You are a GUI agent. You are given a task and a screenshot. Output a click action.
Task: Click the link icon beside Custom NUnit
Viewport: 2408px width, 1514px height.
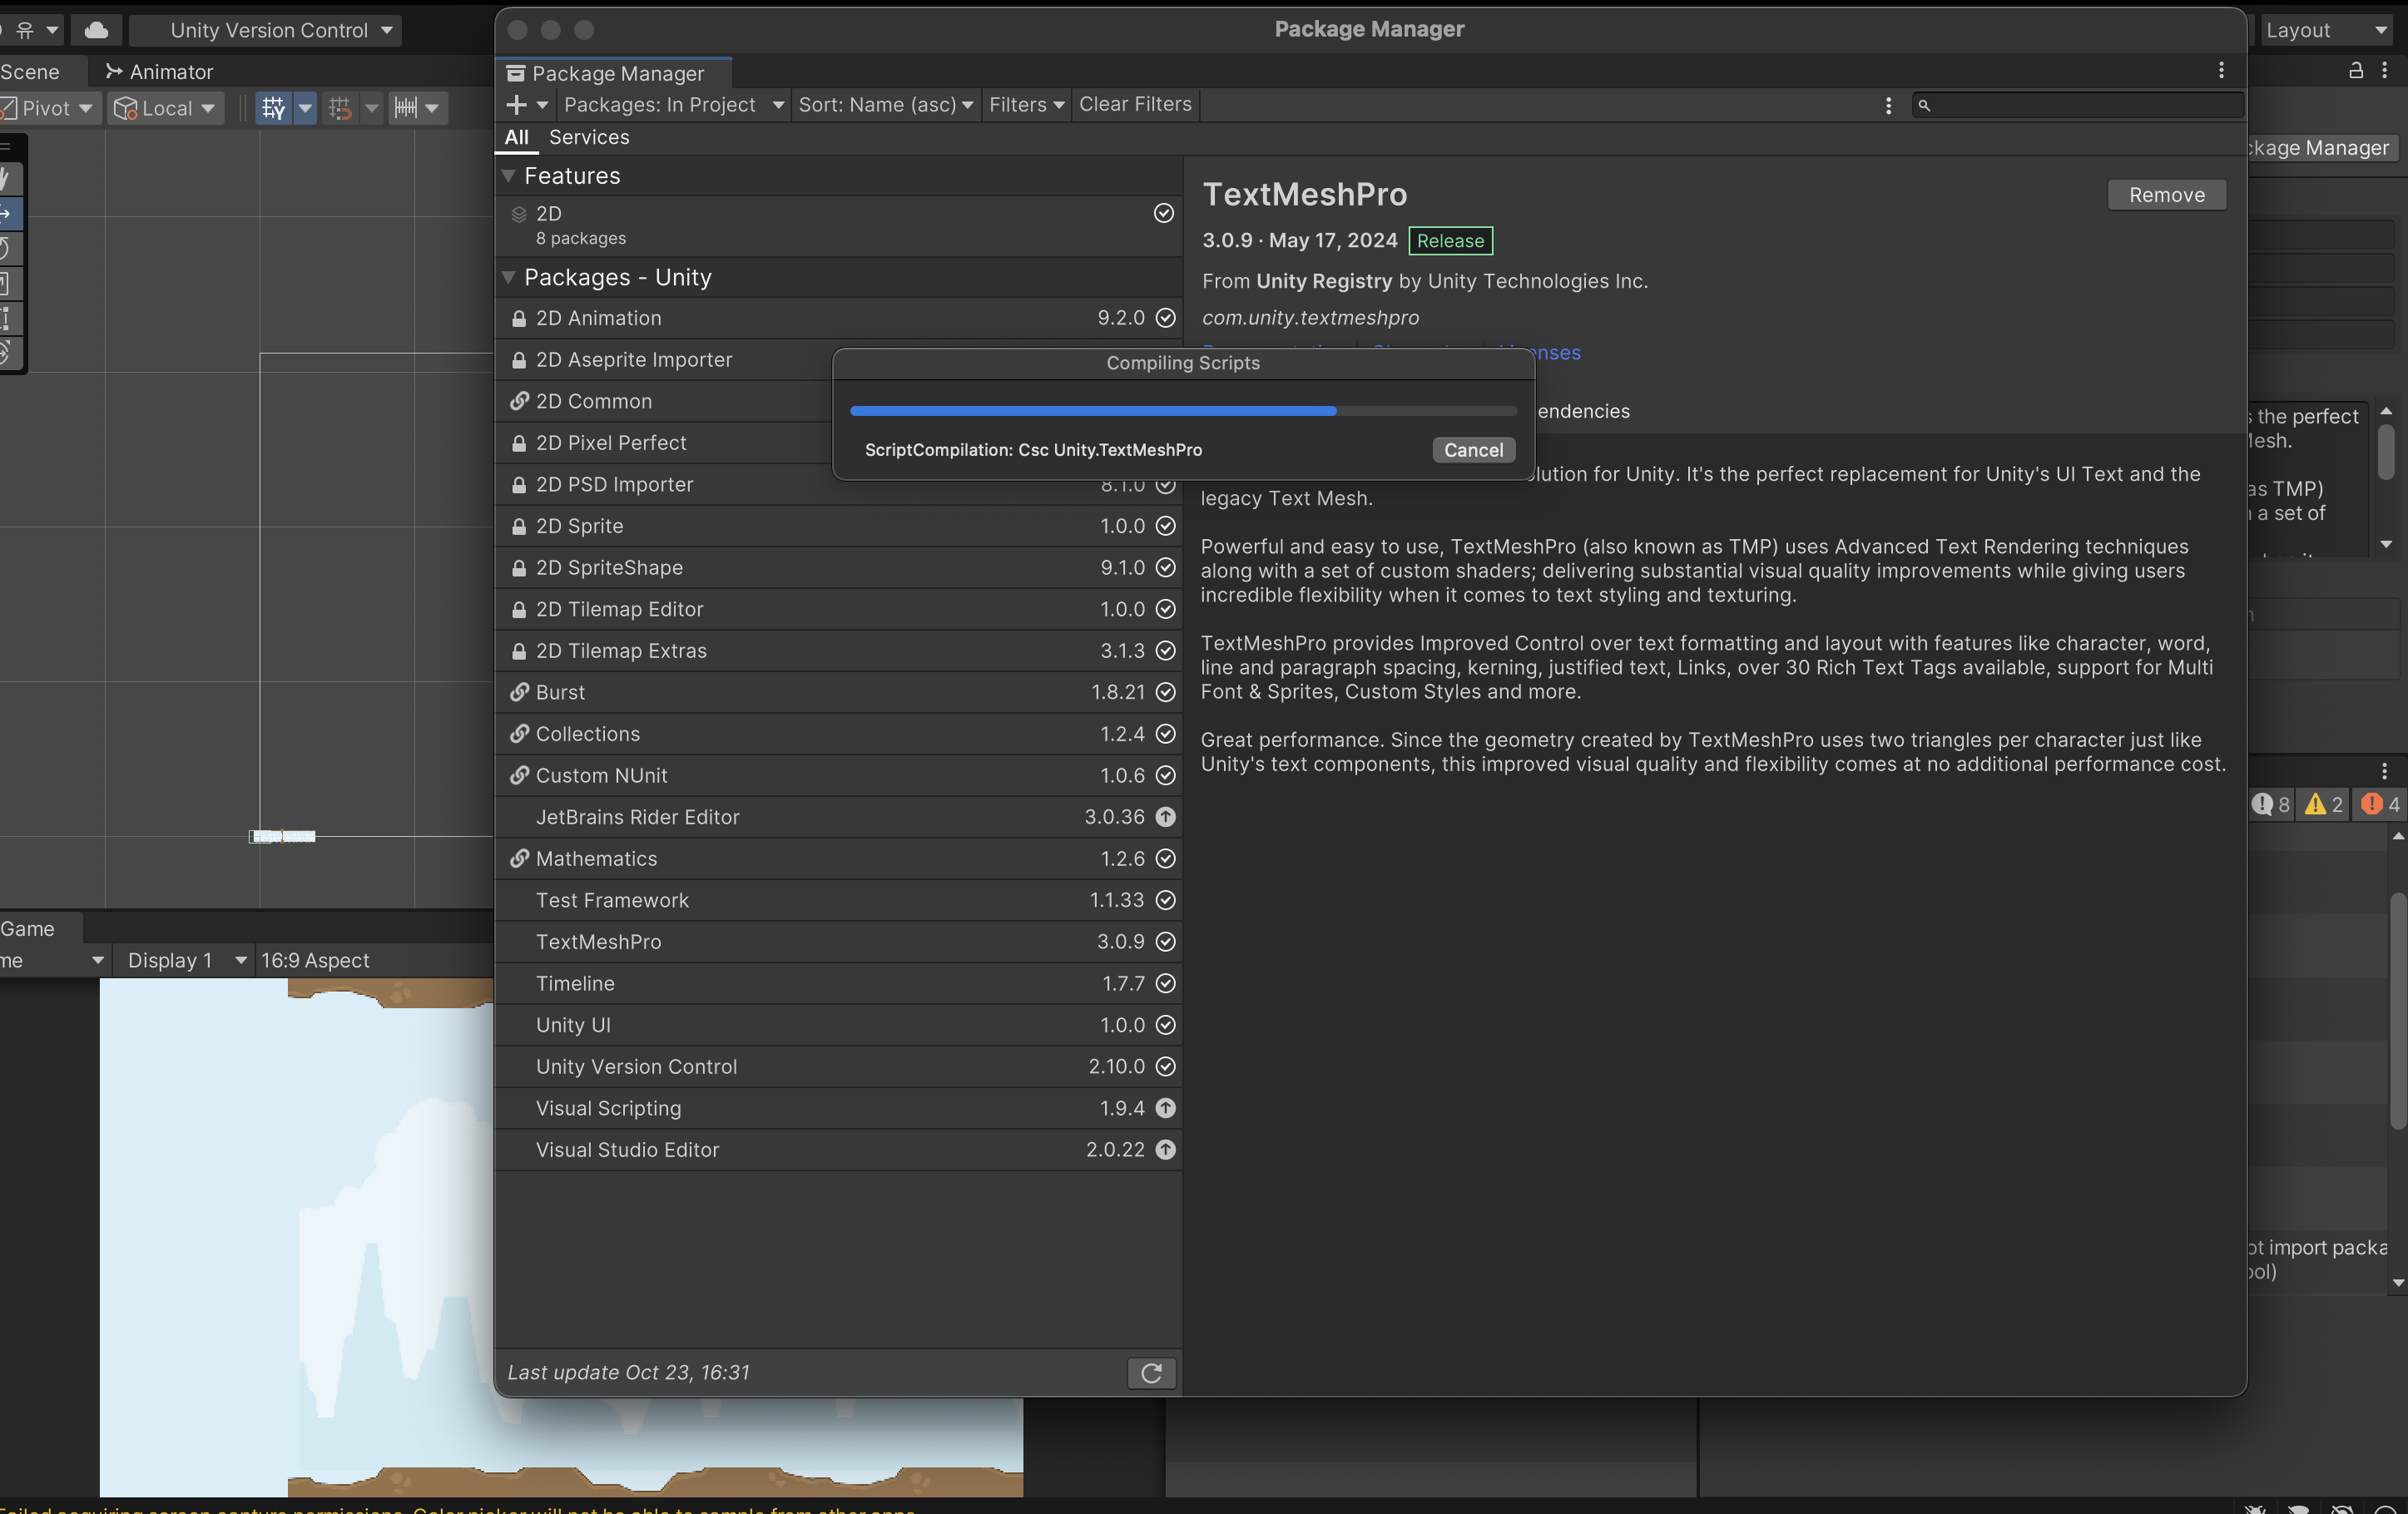(x=519, y=775)
